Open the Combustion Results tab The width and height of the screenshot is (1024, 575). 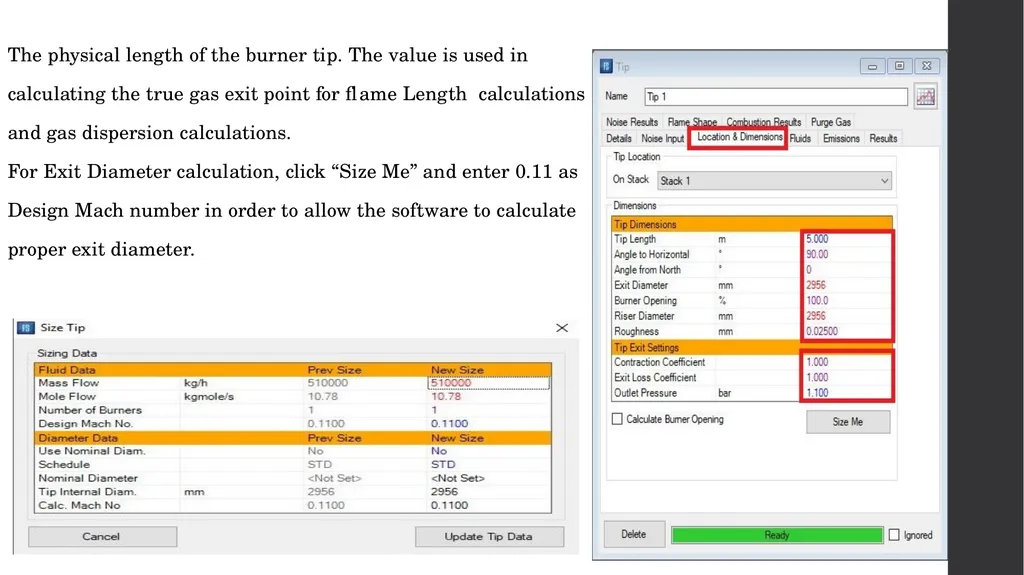(x=763, y=122)
